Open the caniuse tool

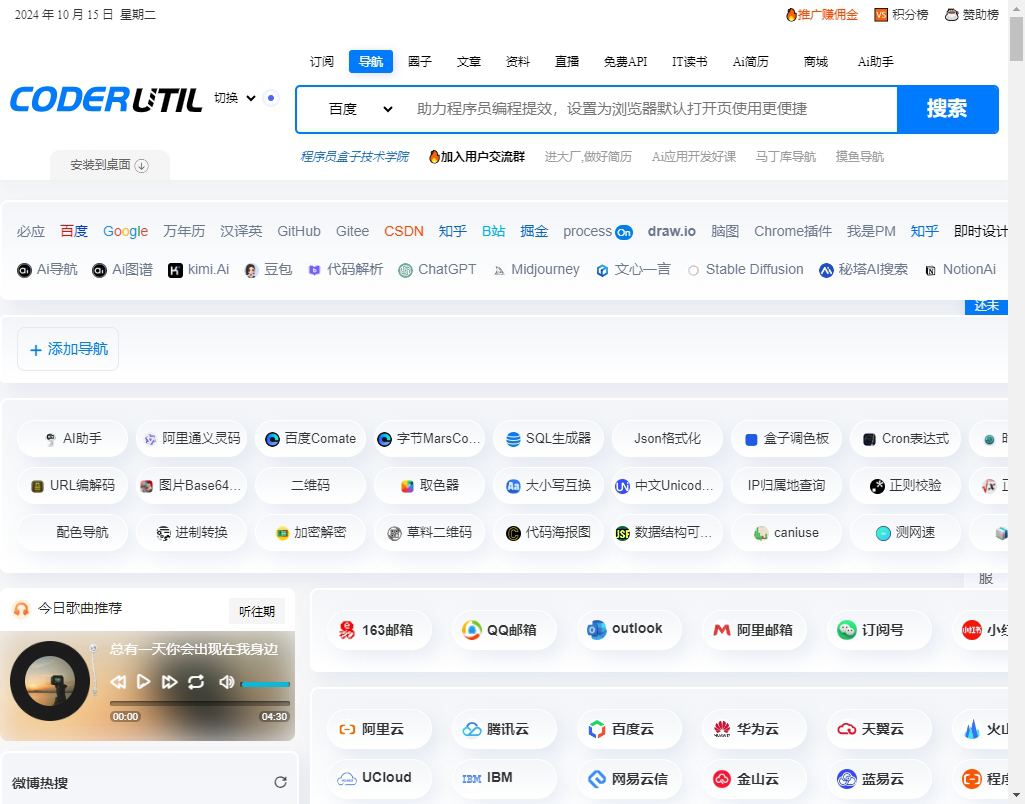pos(786,533)
